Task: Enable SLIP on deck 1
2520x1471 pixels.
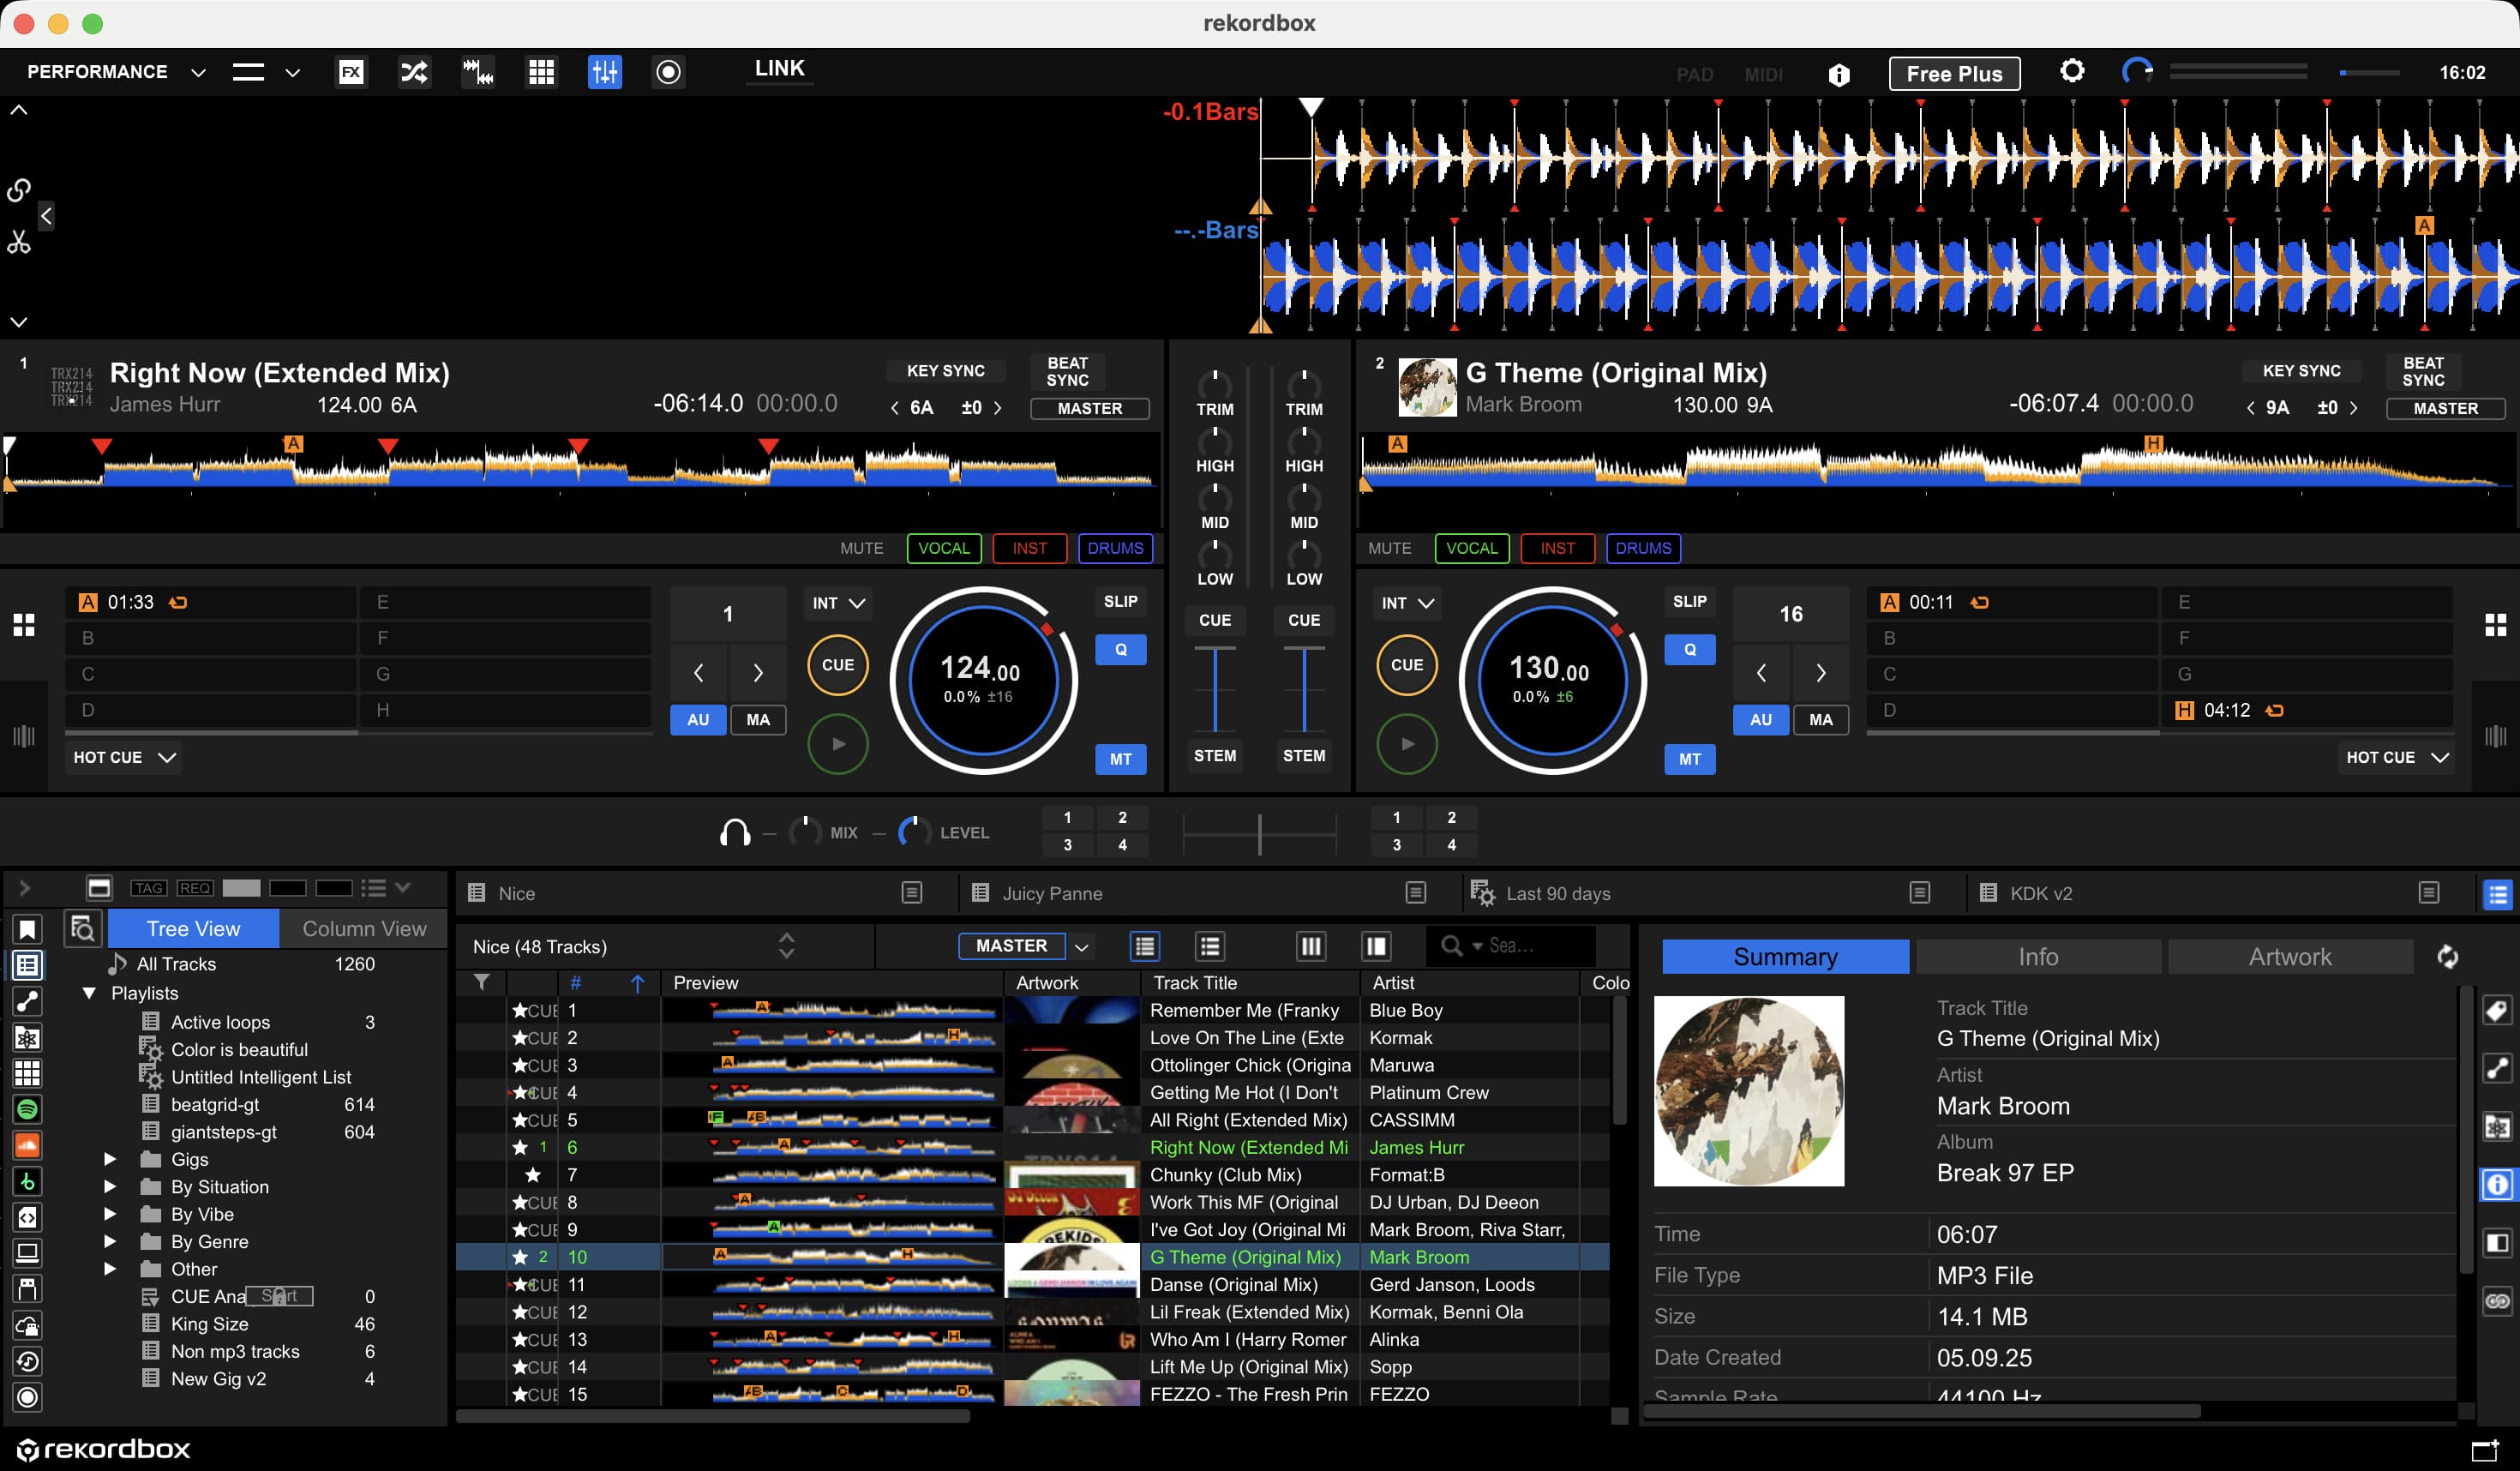Action: tap(1120, 602)
